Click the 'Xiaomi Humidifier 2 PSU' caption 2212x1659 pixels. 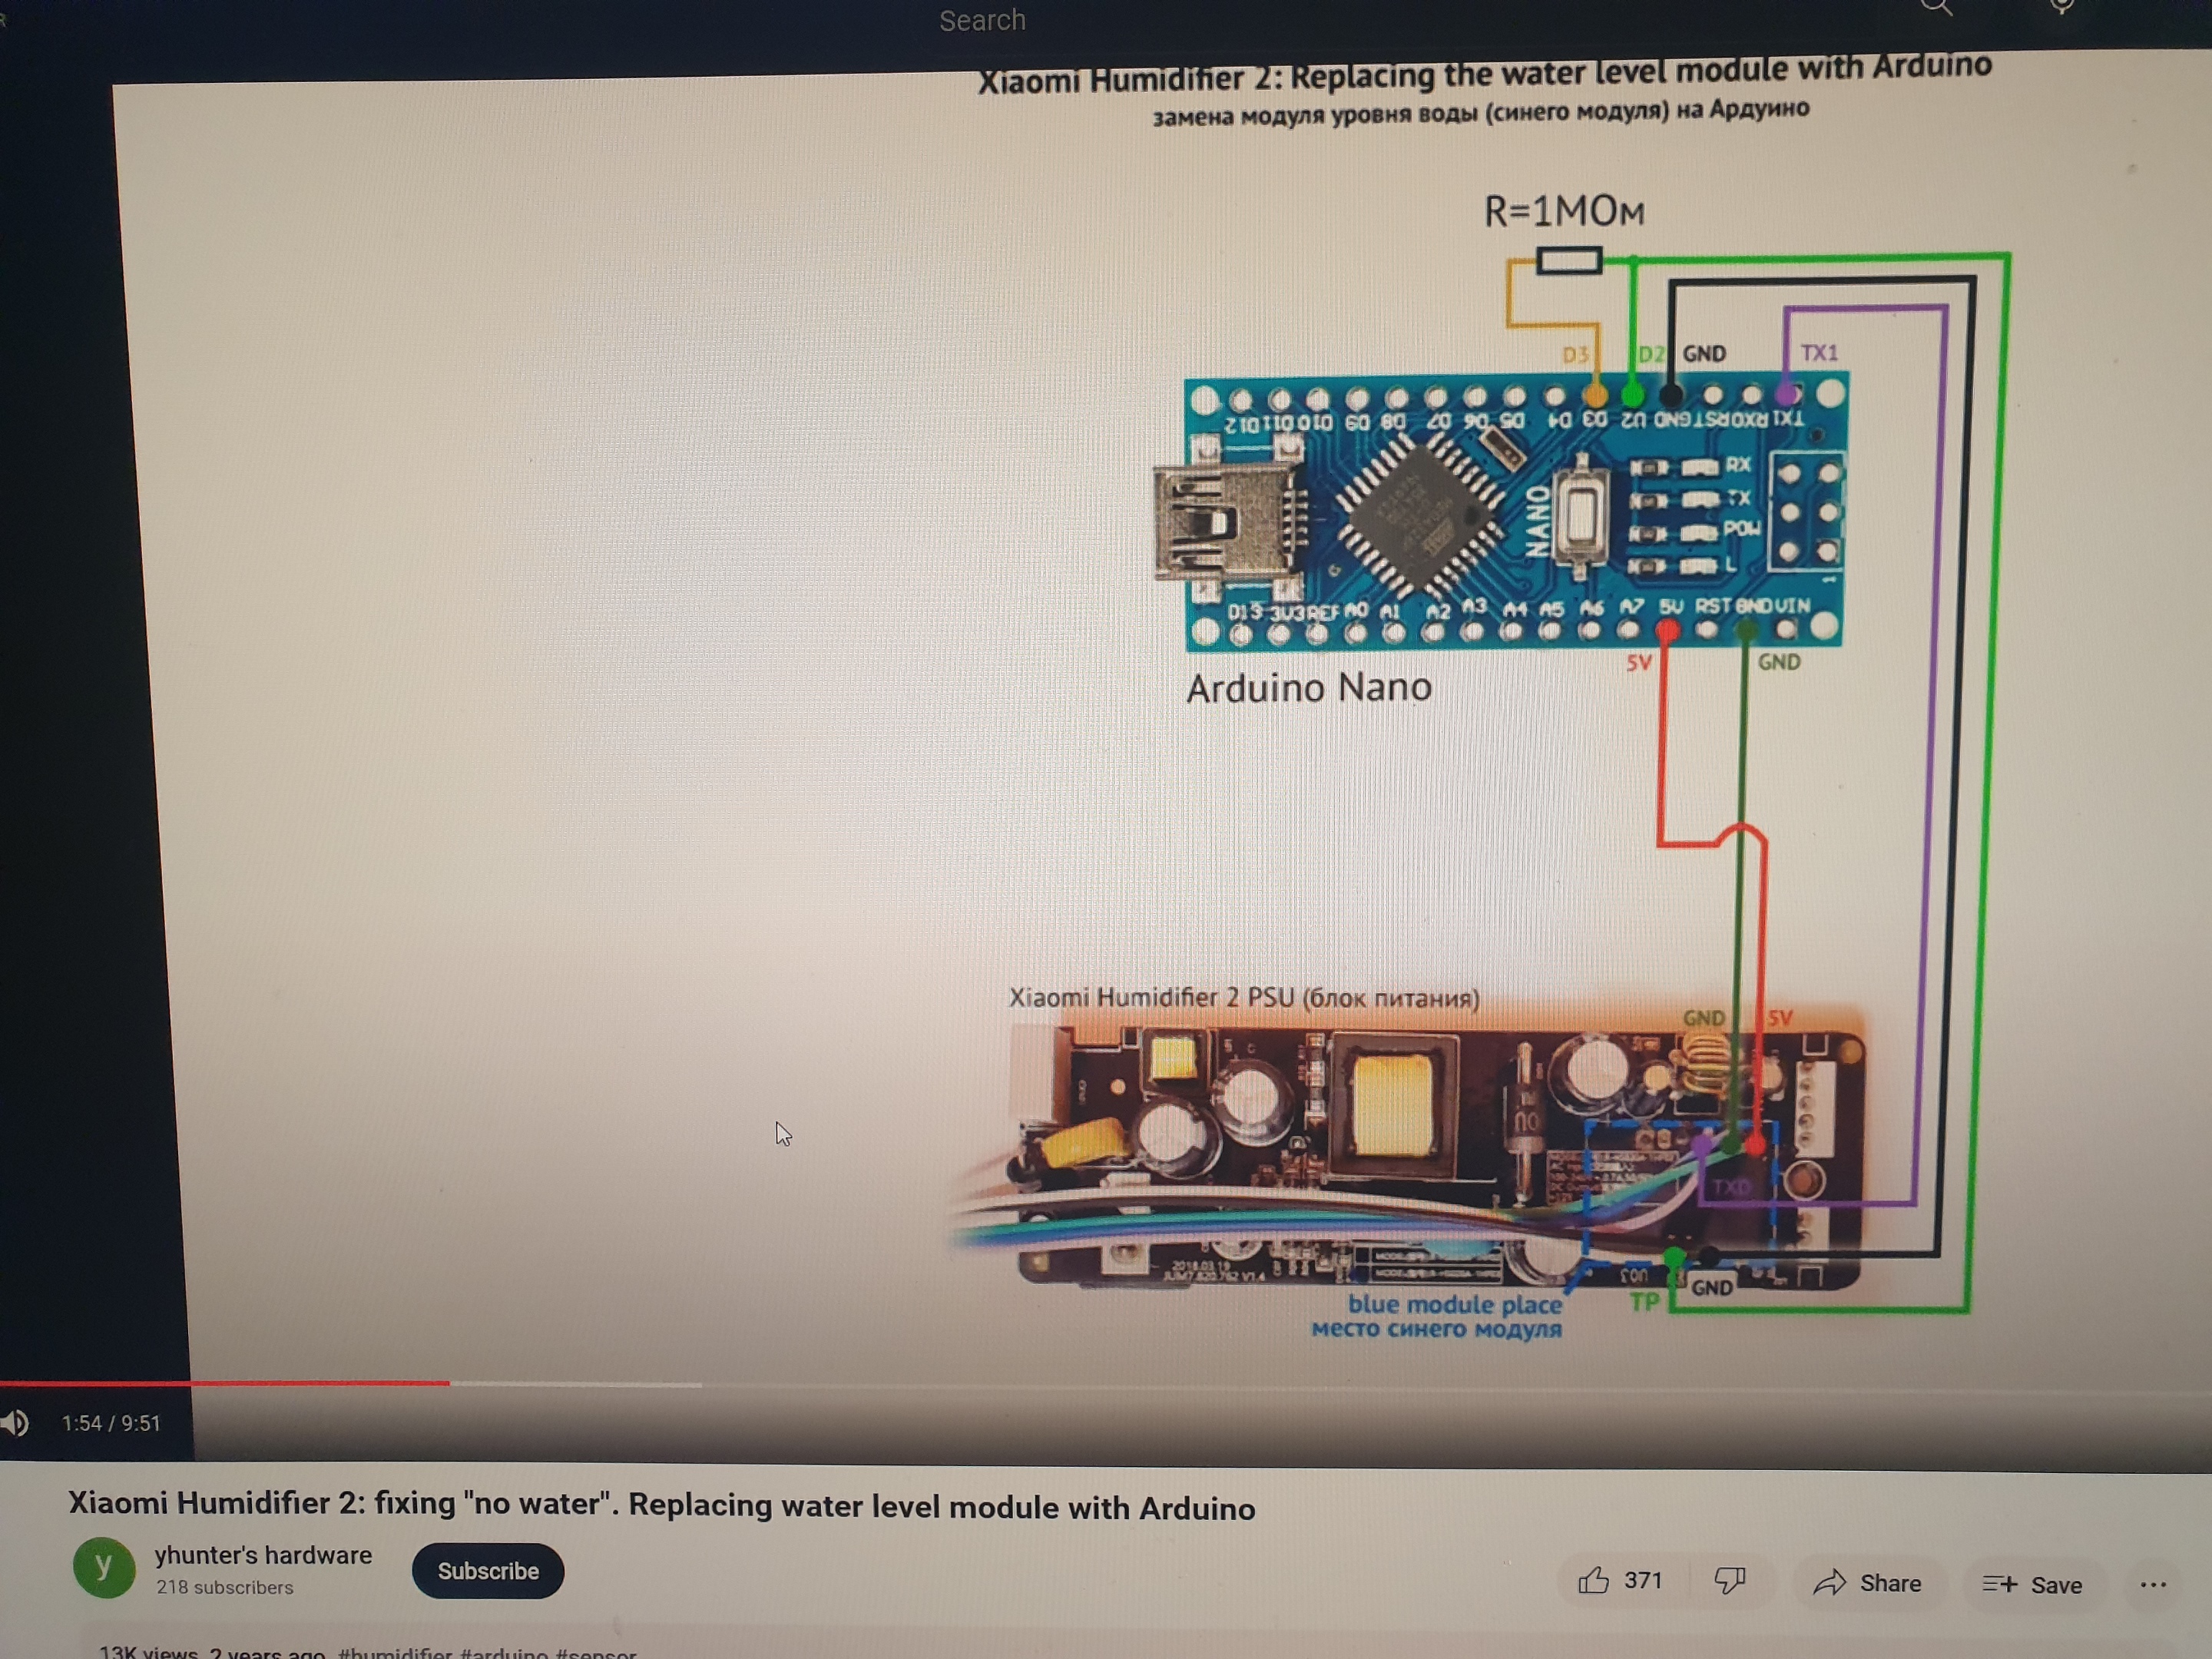tap(1245, 997)
